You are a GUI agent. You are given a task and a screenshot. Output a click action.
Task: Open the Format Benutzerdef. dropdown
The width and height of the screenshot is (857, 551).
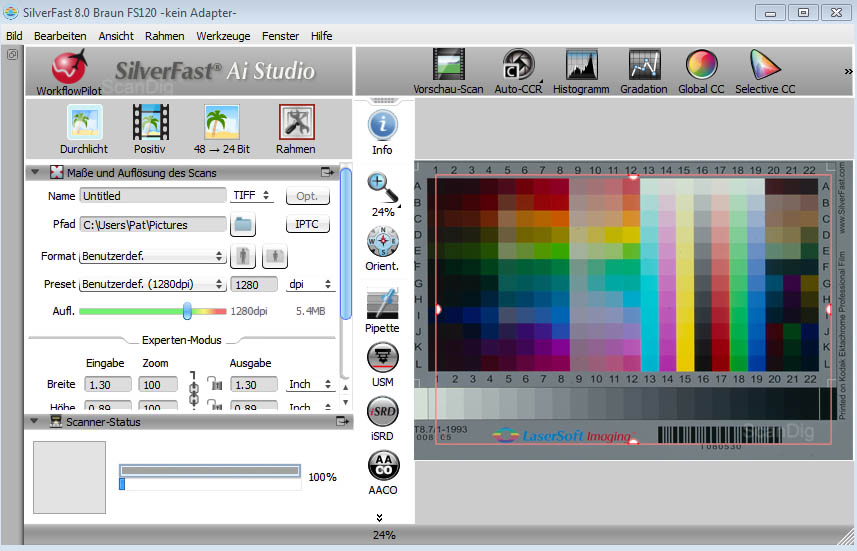coord(152,256)
